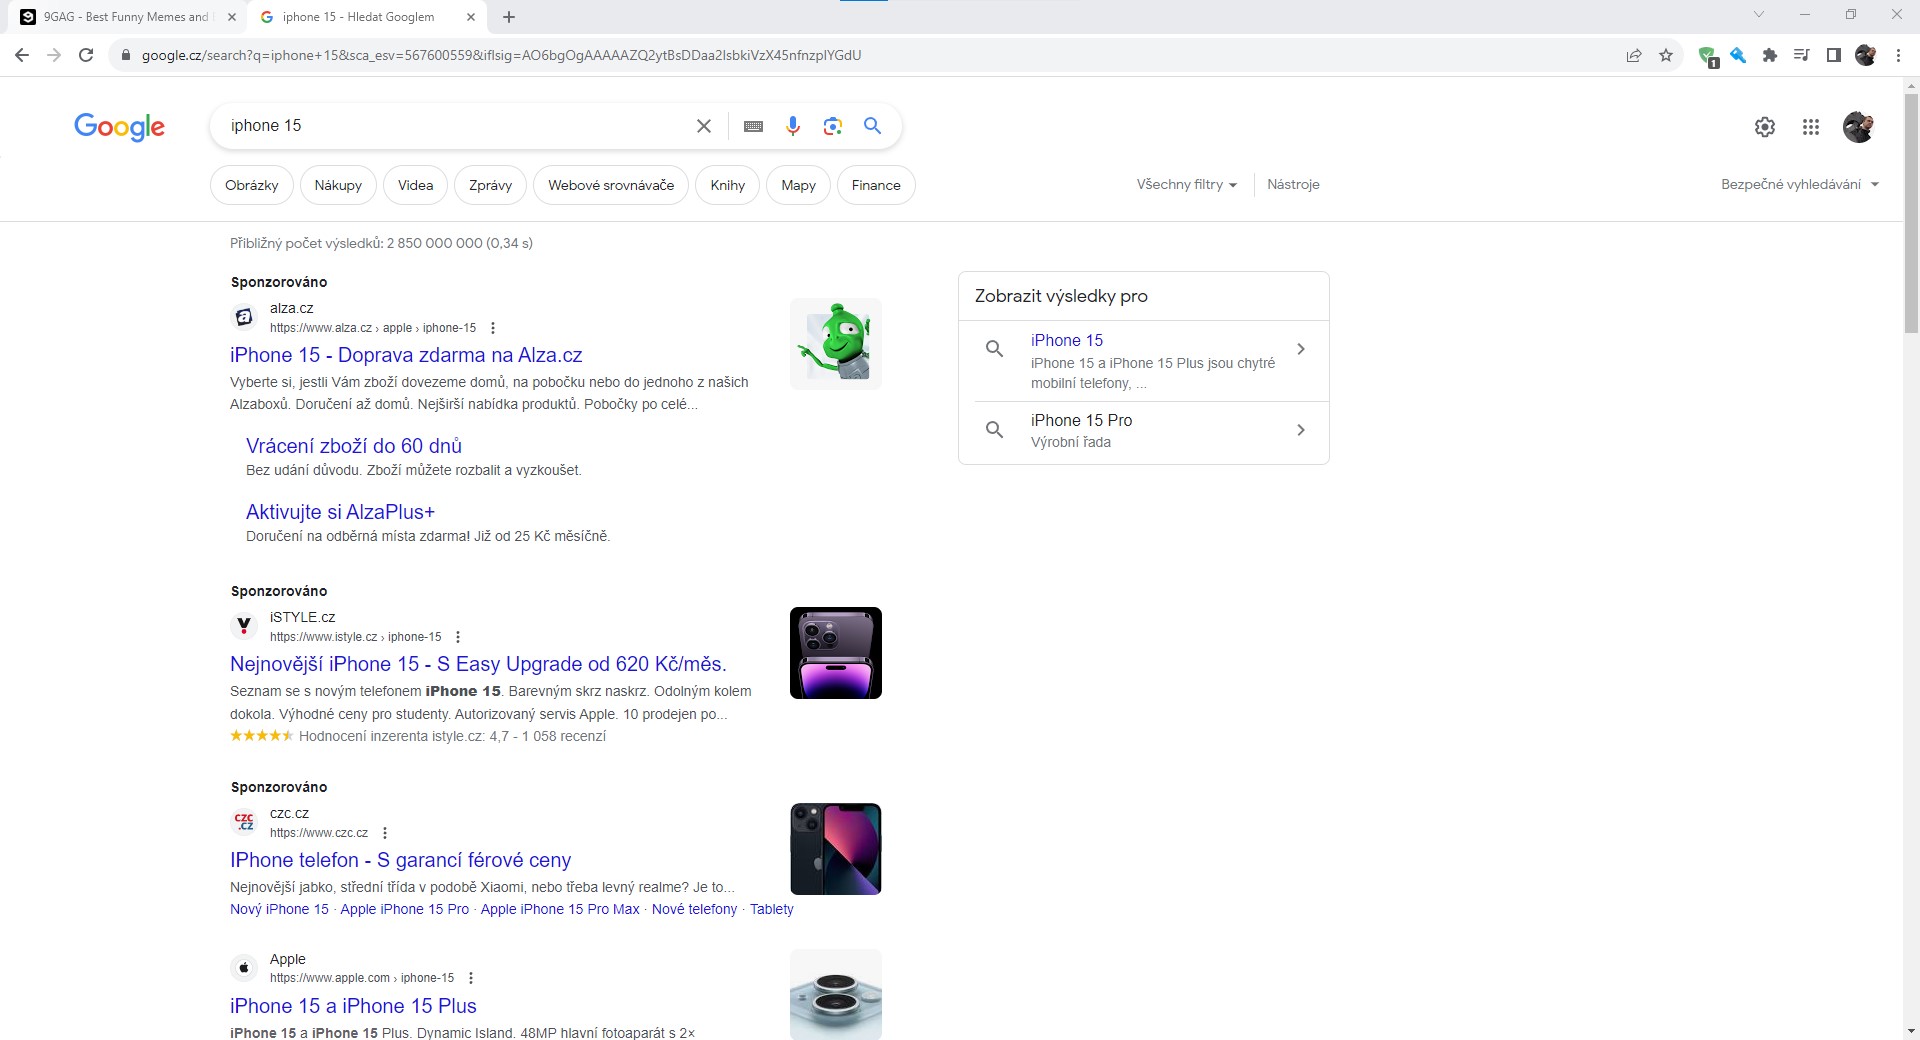Open Google quick settings gear
The height and width of the screenshot is (1040, 1920).
(1765, 127)
